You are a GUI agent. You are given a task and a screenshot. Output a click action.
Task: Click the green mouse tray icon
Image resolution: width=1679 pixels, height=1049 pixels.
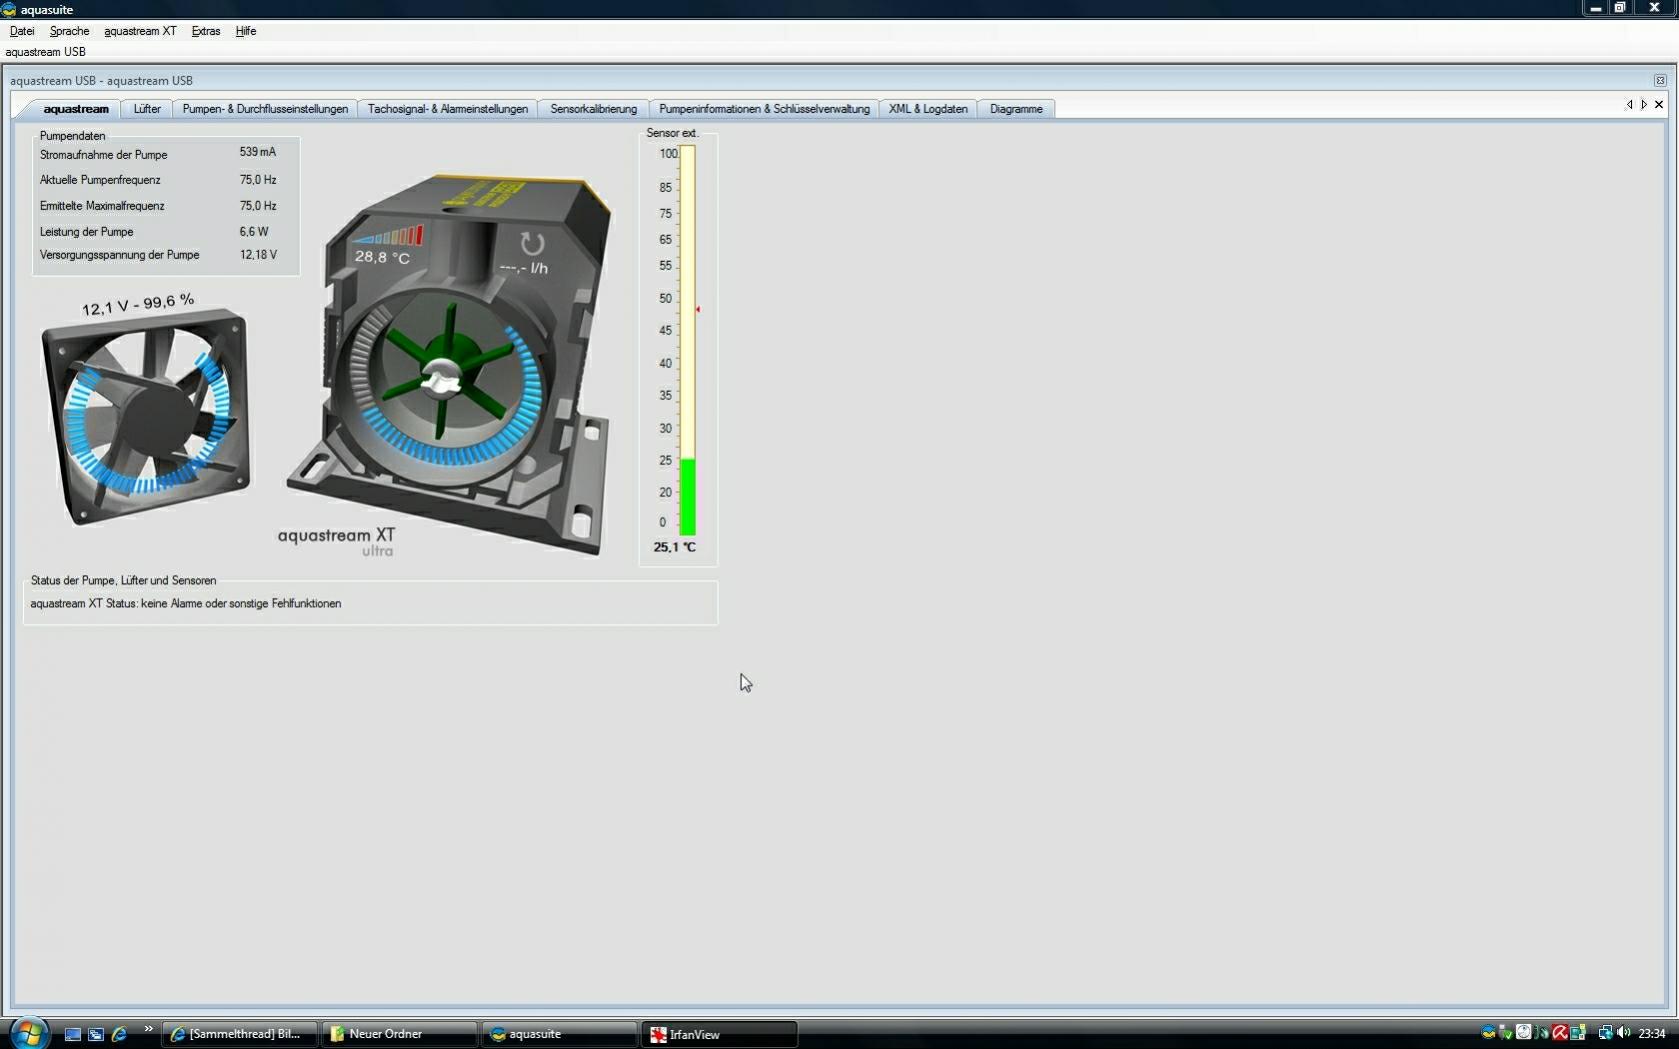pos(1541,1032)
